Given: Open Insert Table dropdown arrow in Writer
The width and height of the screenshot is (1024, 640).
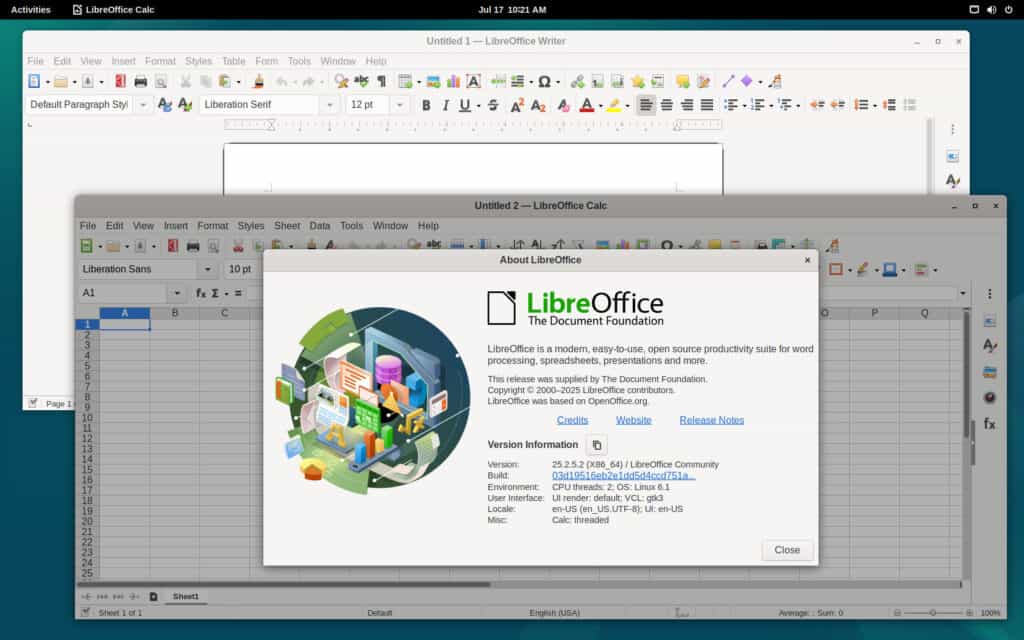Looking at the screenshot, I should [x=419, y=82].
